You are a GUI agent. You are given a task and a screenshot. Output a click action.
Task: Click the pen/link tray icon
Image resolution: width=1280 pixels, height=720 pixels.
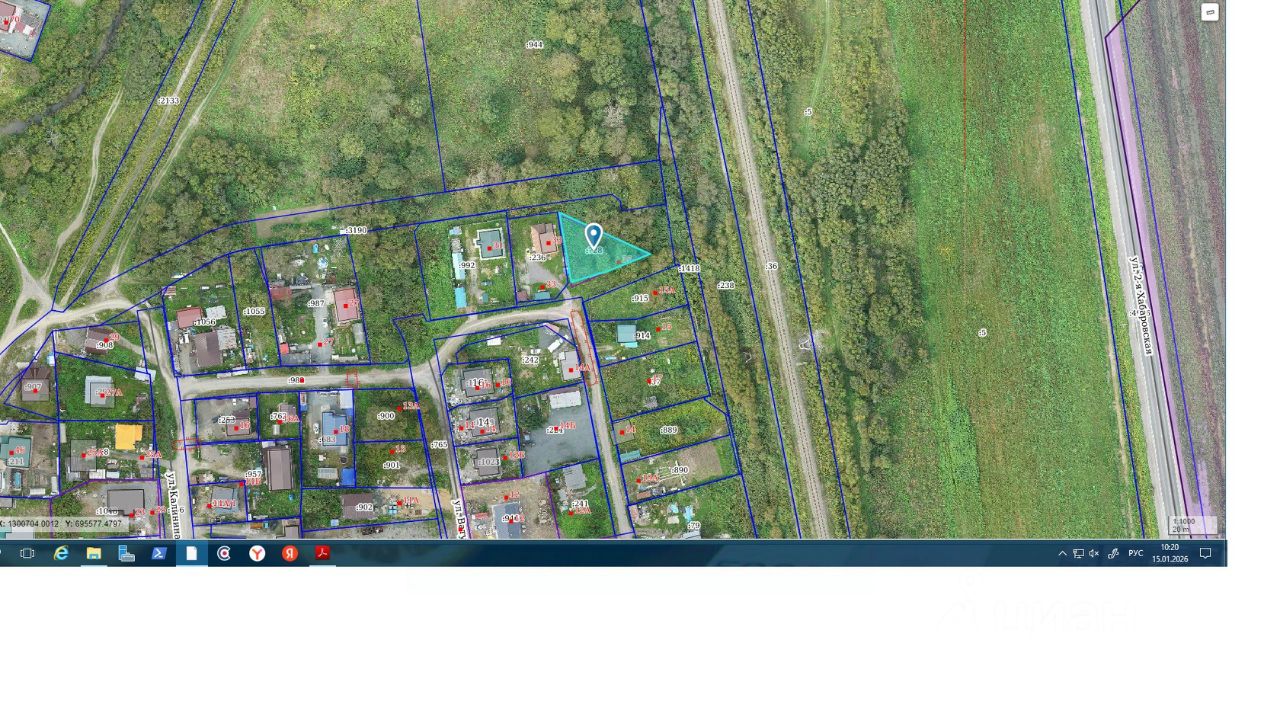[1113, 553]
